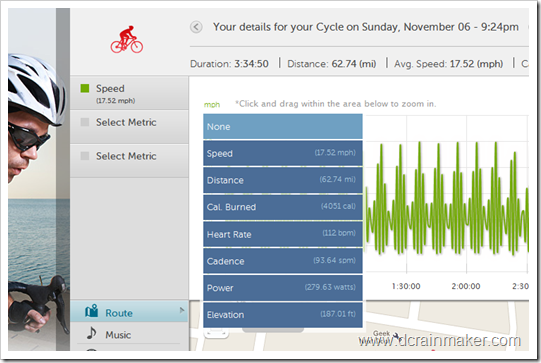Switch to the Route tab
The image size is (541, 363).
(x=129, y=311)
